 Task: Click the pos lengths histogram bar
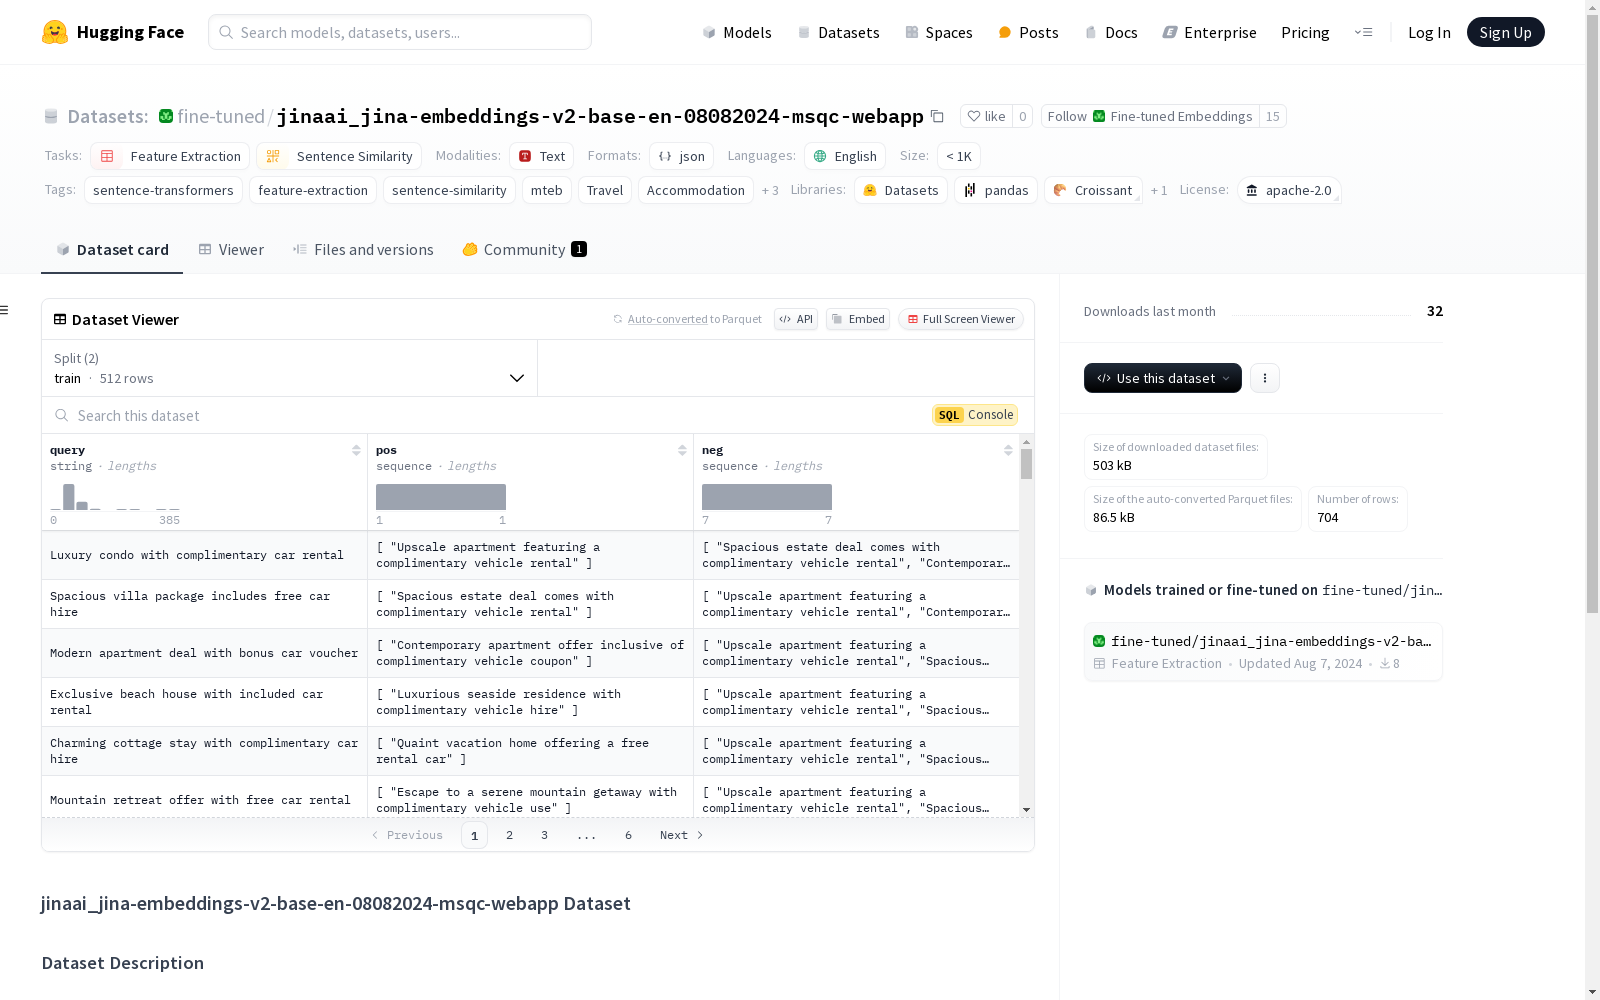click(441, 497)
